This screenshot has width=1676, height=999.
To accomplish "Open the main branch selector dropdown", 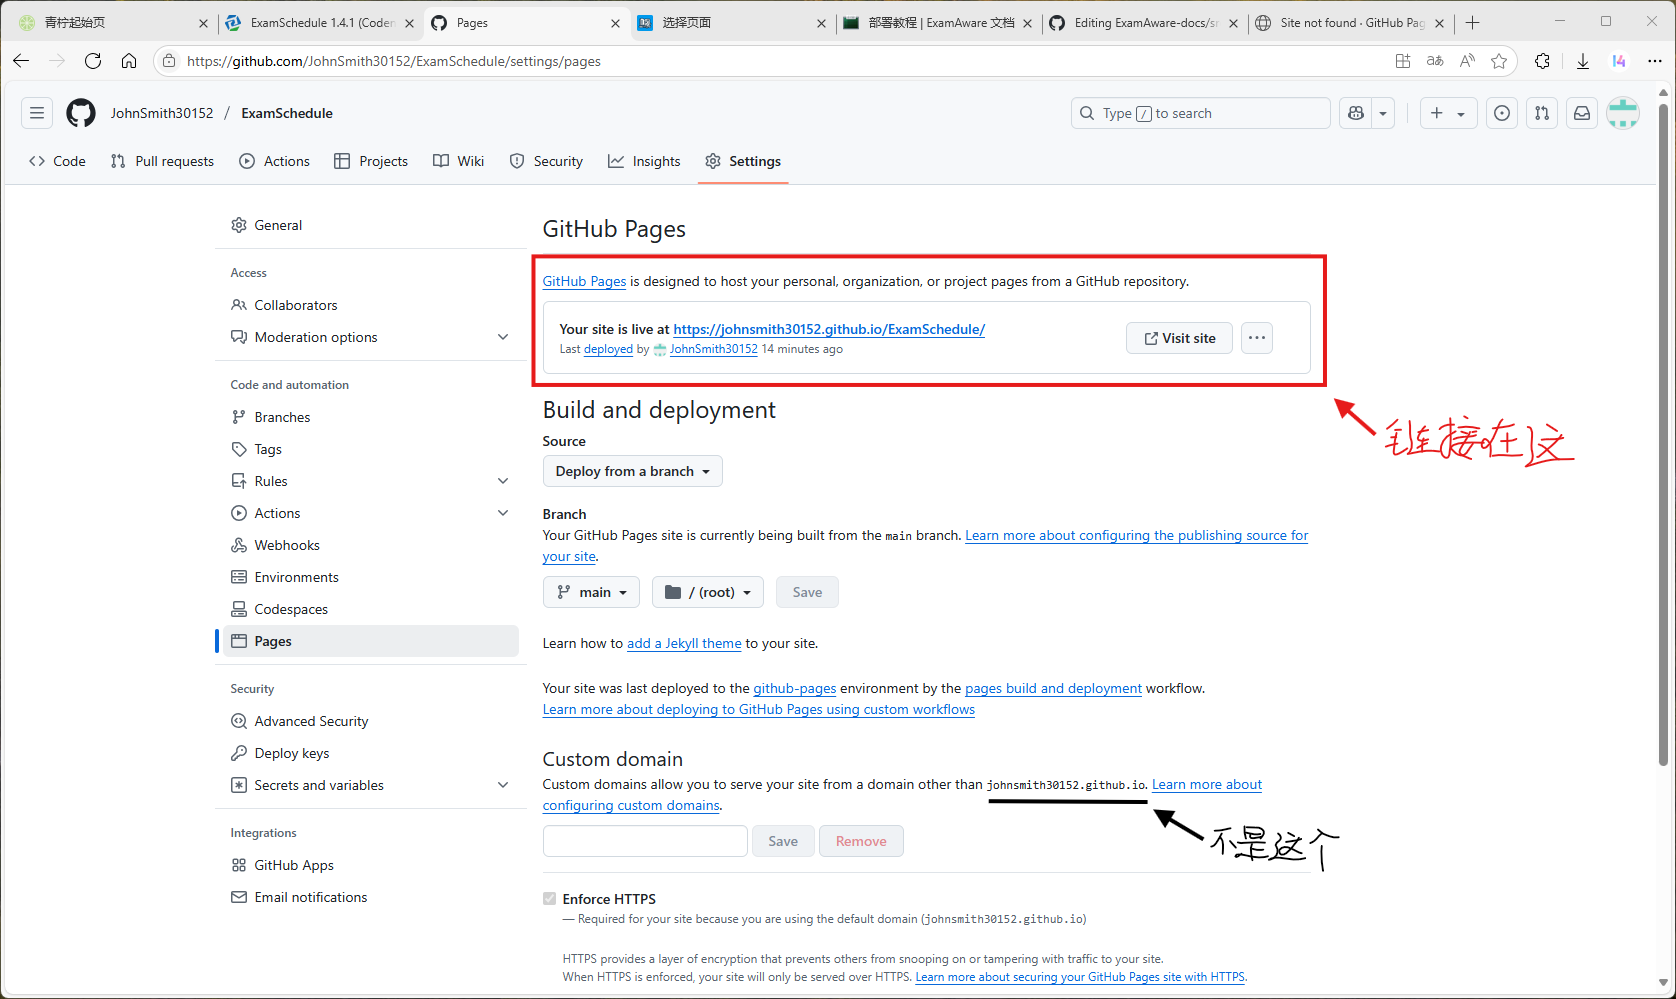I will [591, 592].
